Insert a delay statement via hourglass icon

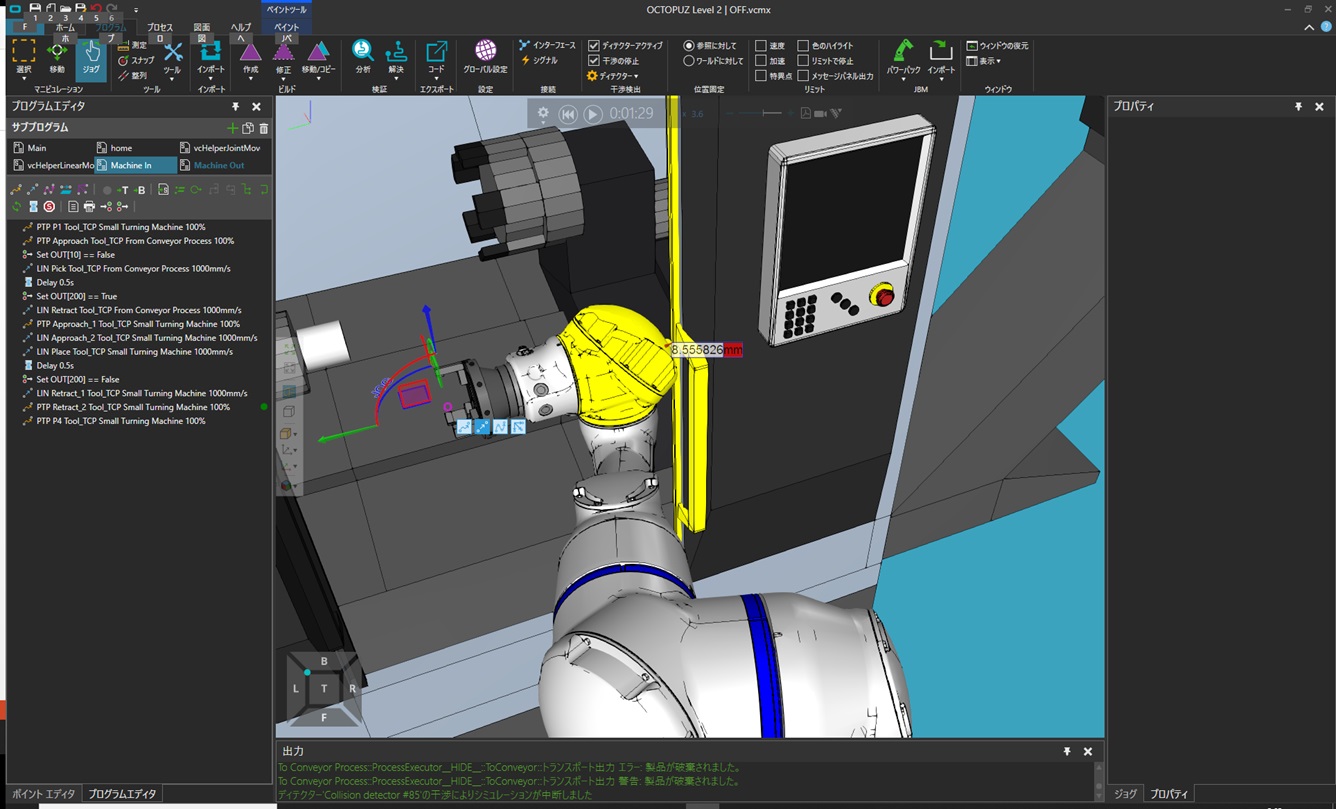33,206
